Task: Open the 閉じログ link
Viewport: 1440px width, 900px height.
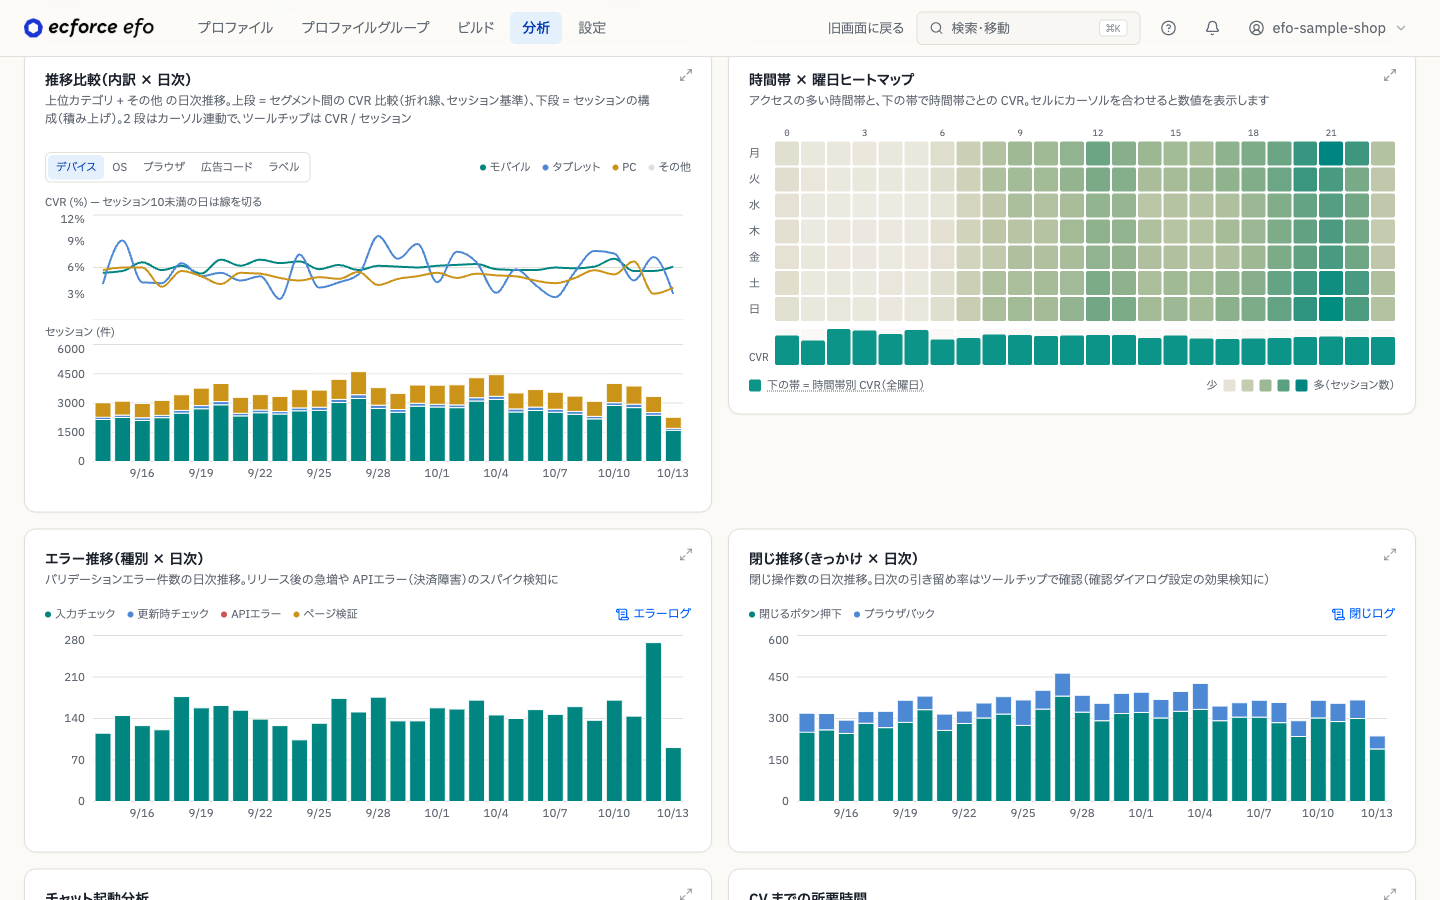Action: [1364, 614]
